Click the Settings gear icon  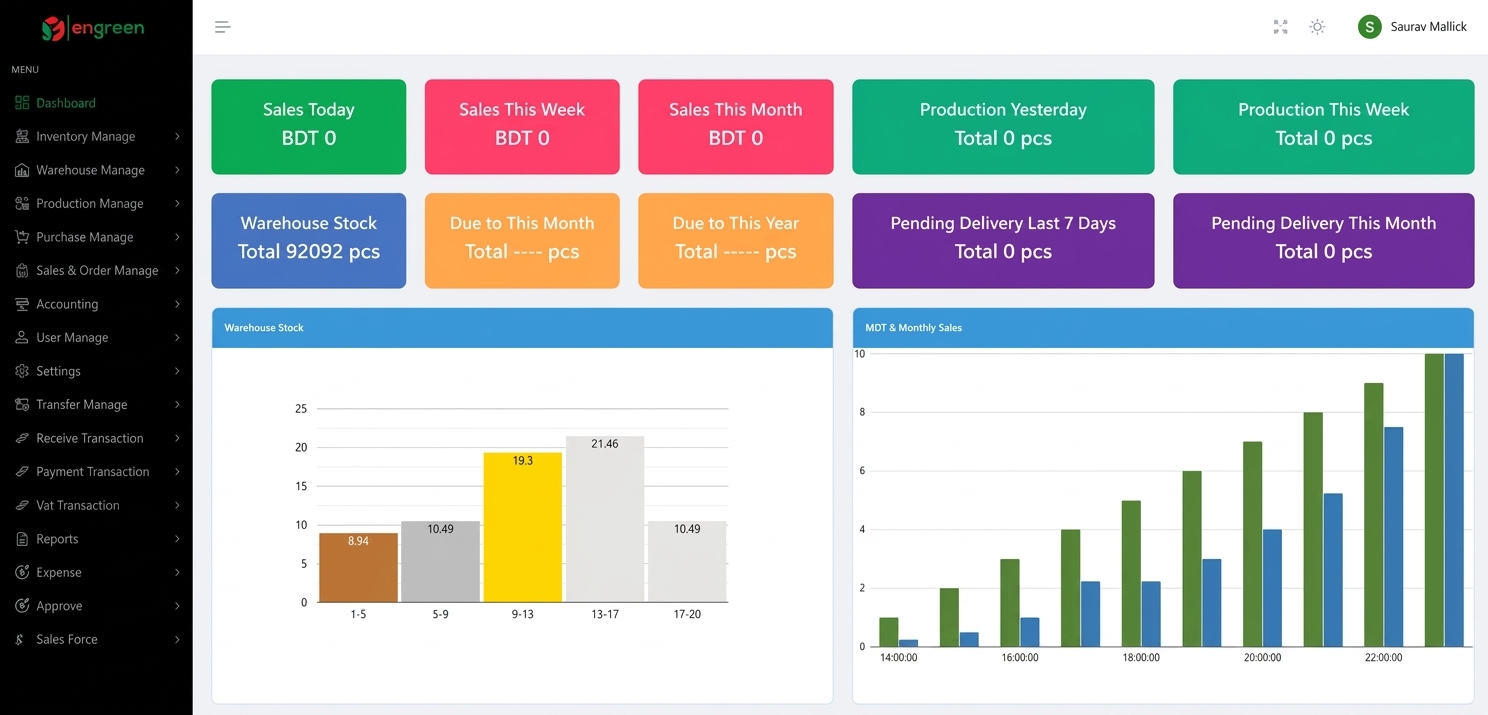click(x=22, y=371)
